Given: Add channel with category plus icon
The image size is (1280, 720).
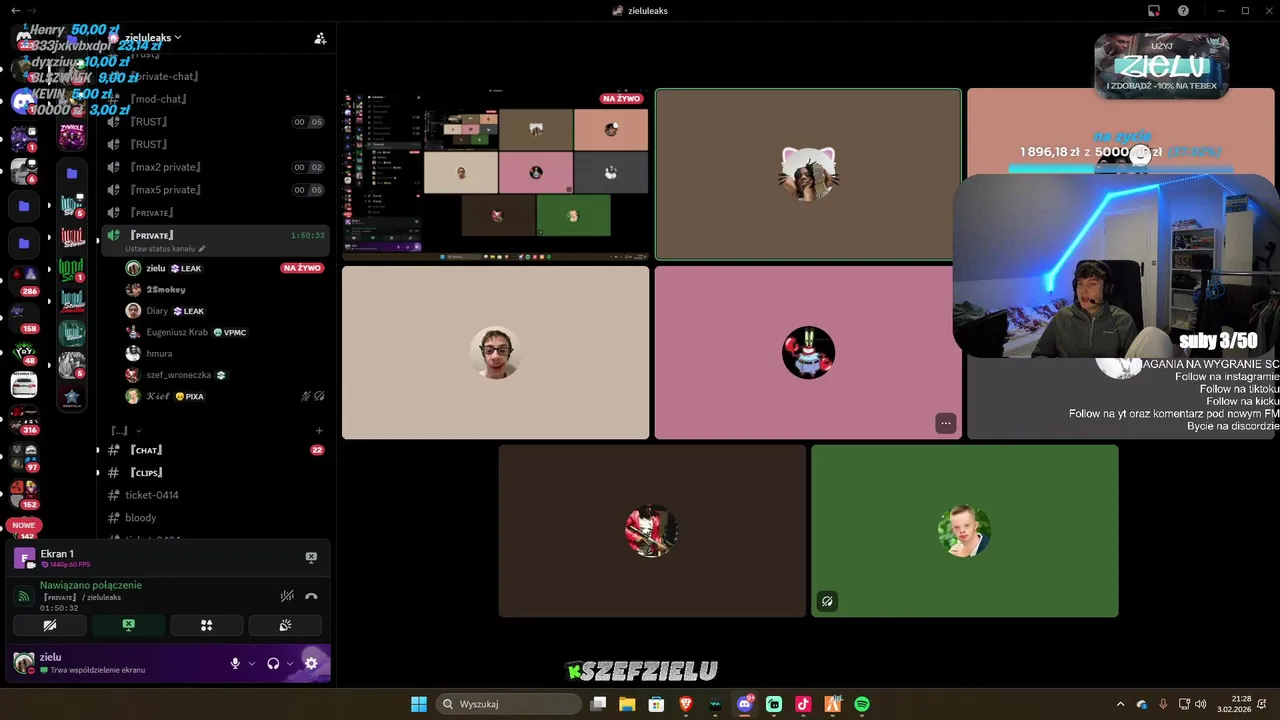Looking at the screenshot, I should pyautogui.click(x=319, y=431).
